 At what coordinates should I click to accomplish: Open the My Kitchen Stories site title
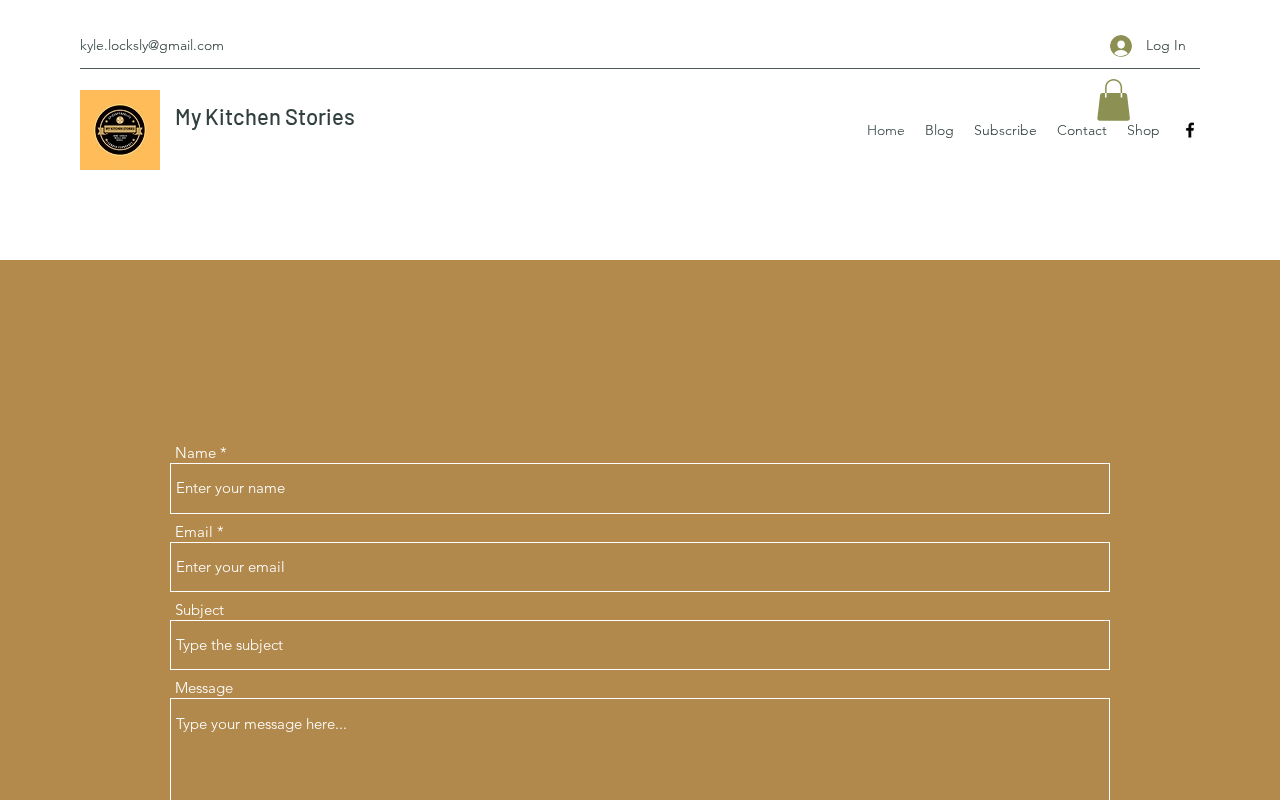(x=265, y=117)
